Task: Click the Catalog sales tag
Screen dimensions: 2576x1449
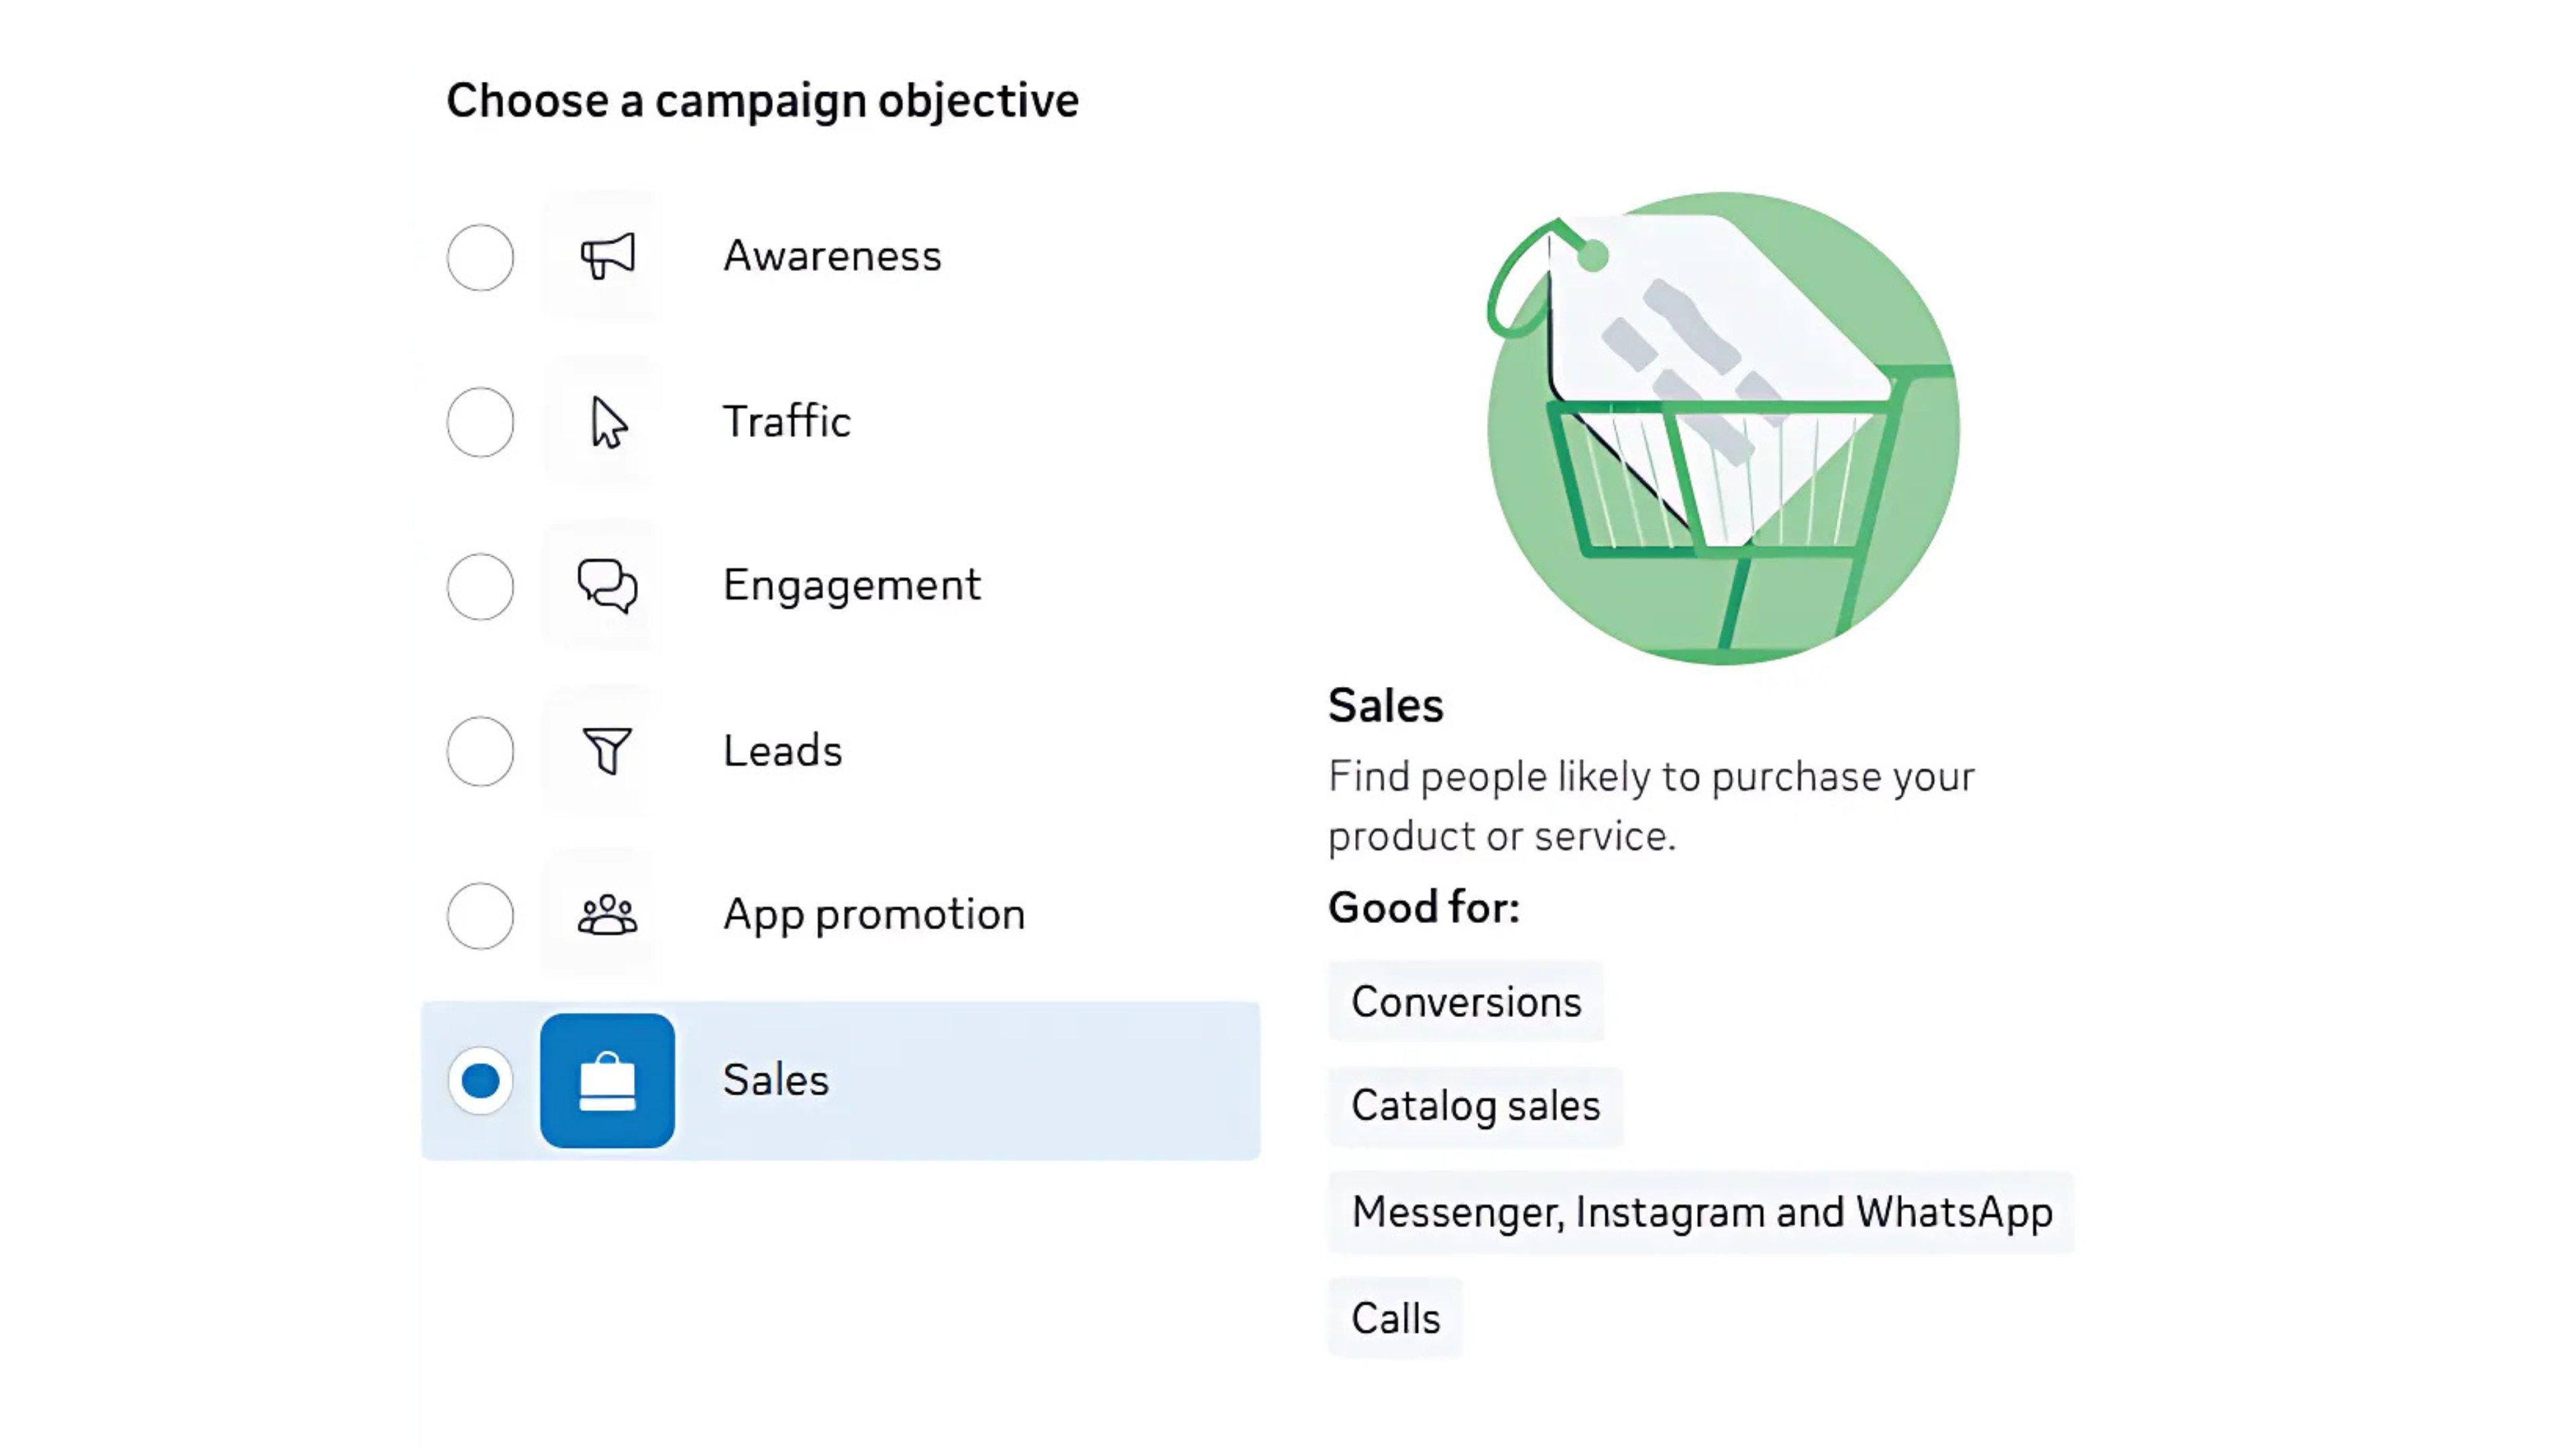Action: pos(1475,1106)
